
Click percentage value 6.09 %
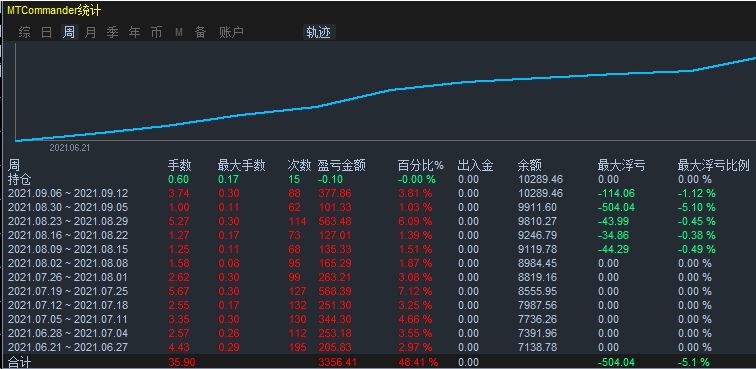(415, 221)
